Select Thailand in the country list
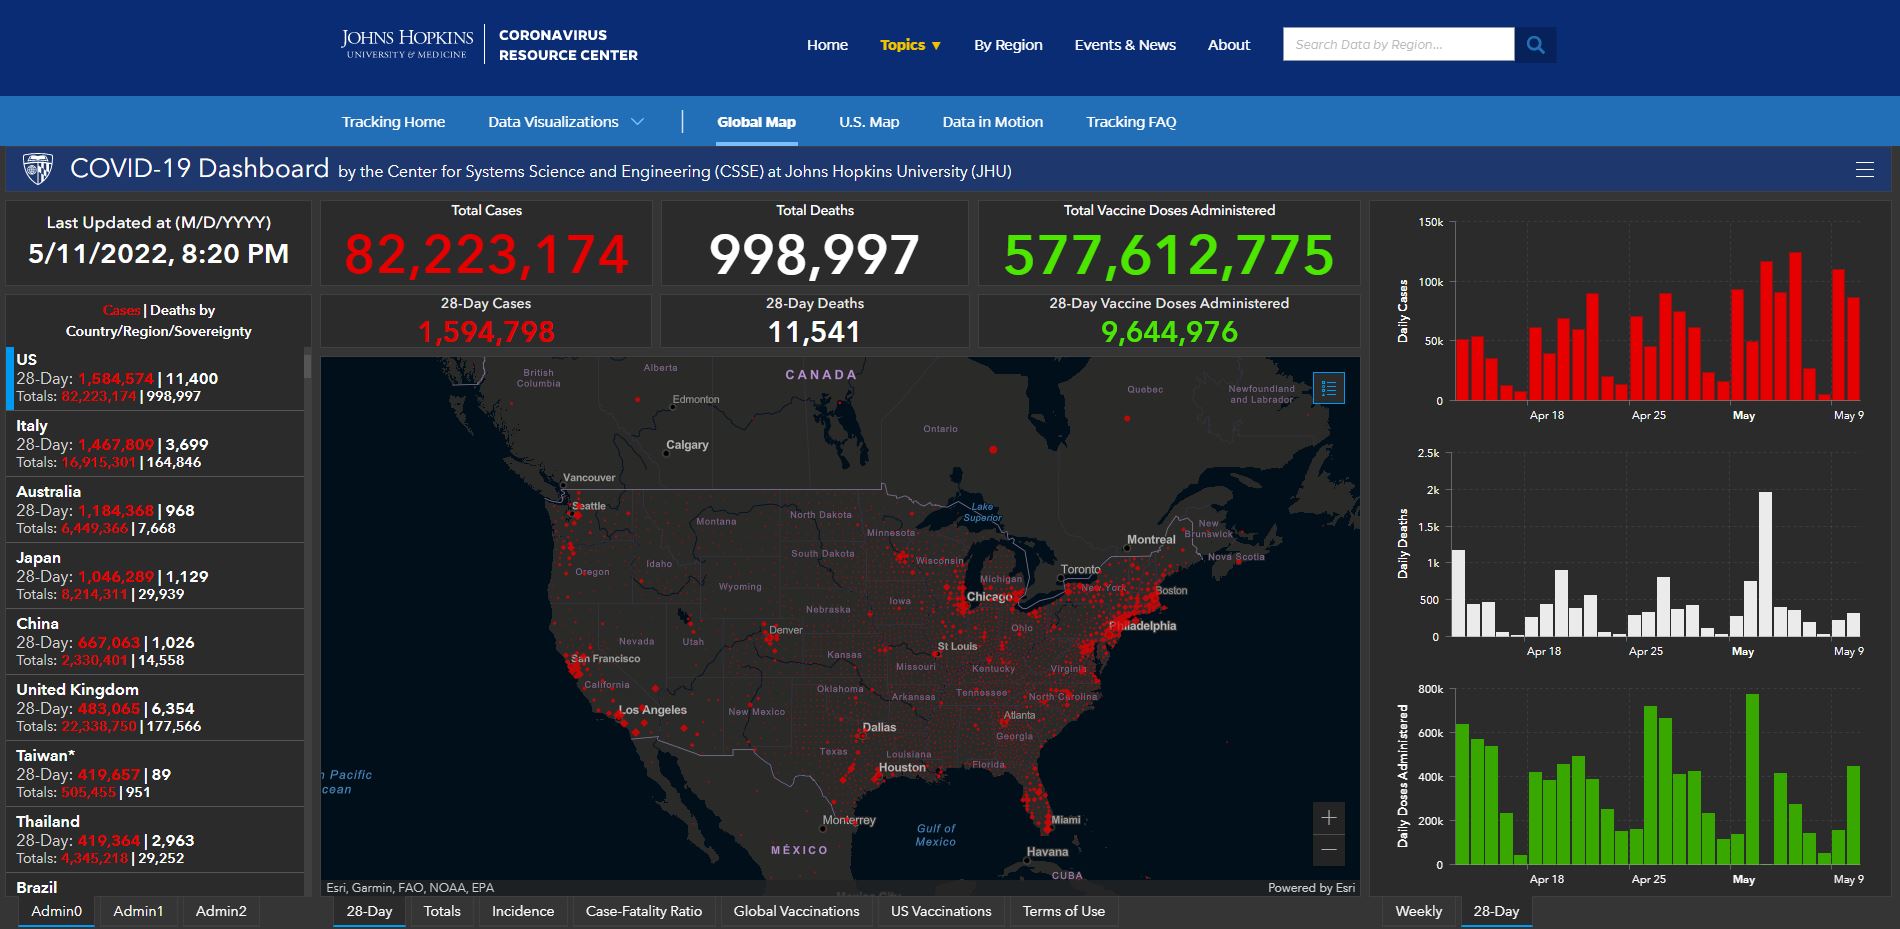1900x929 pixels. coord(155,840)
